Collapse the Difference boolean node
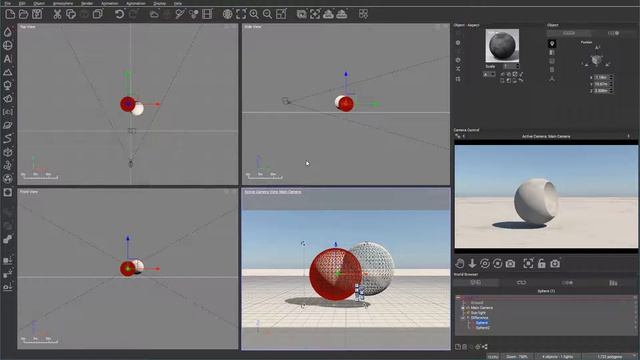Screen dimensions: 640x360 [462, 318]
